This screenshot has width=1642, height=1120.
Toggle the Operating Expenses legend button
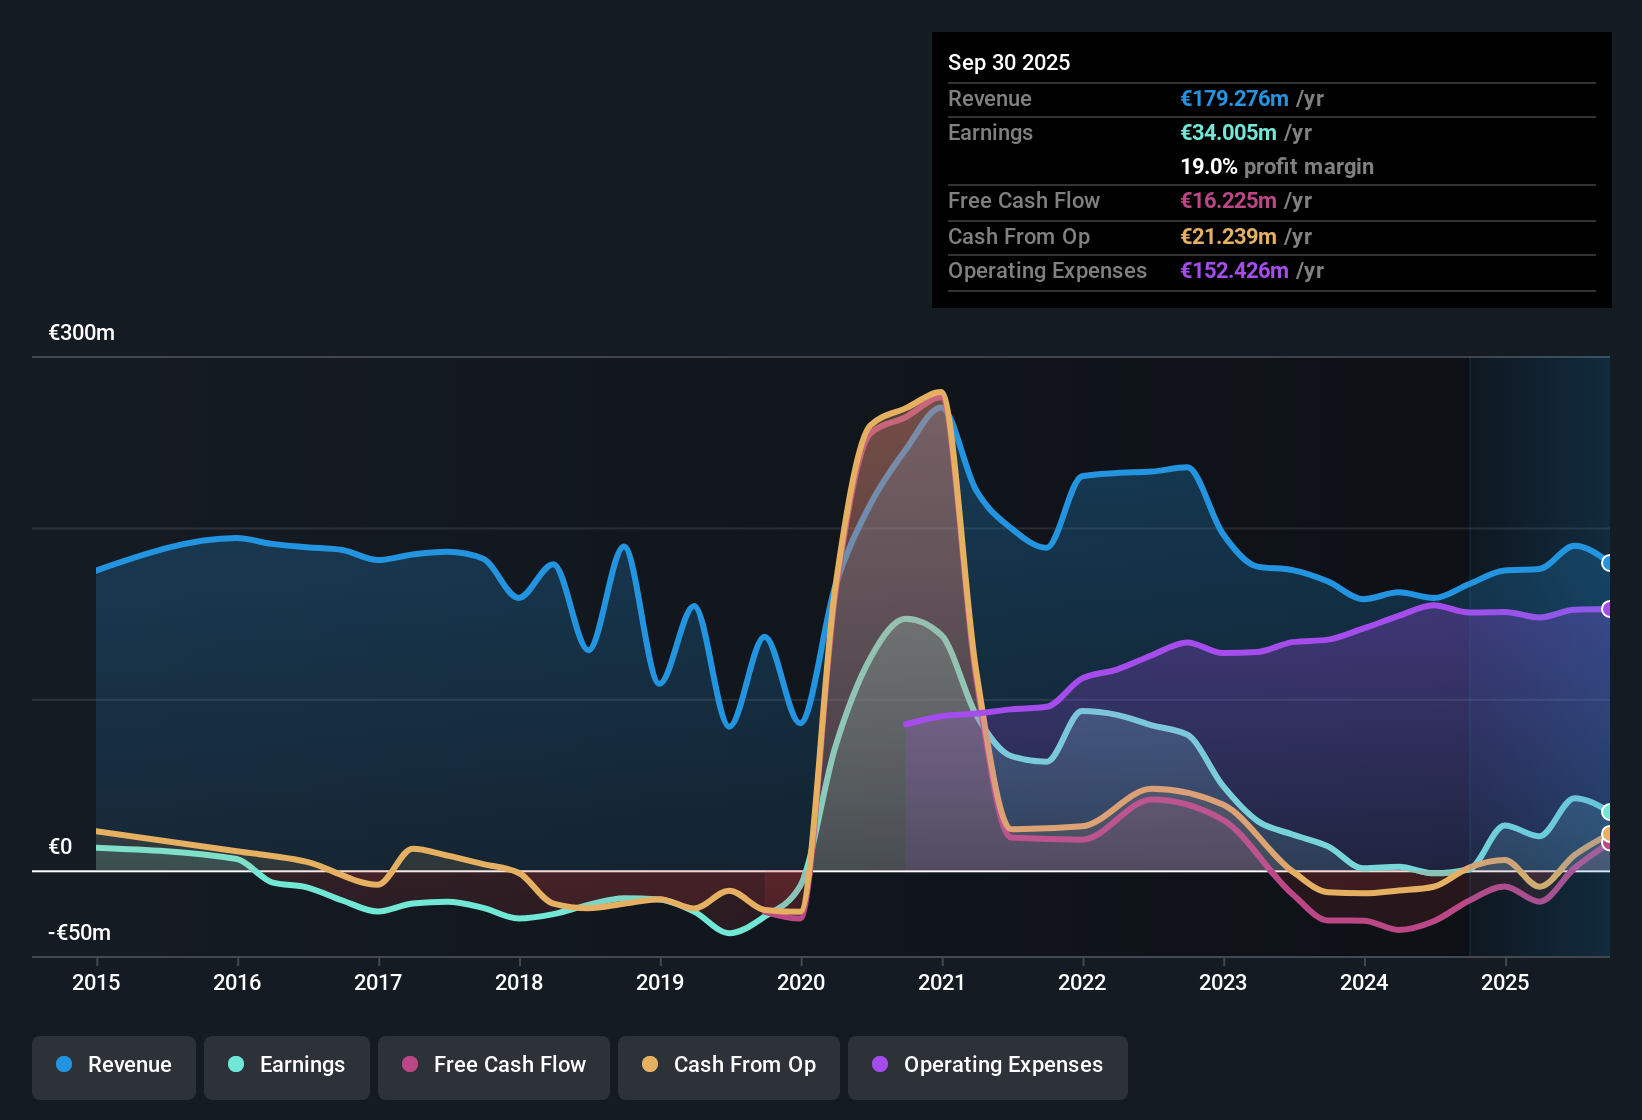point(988,1067)
